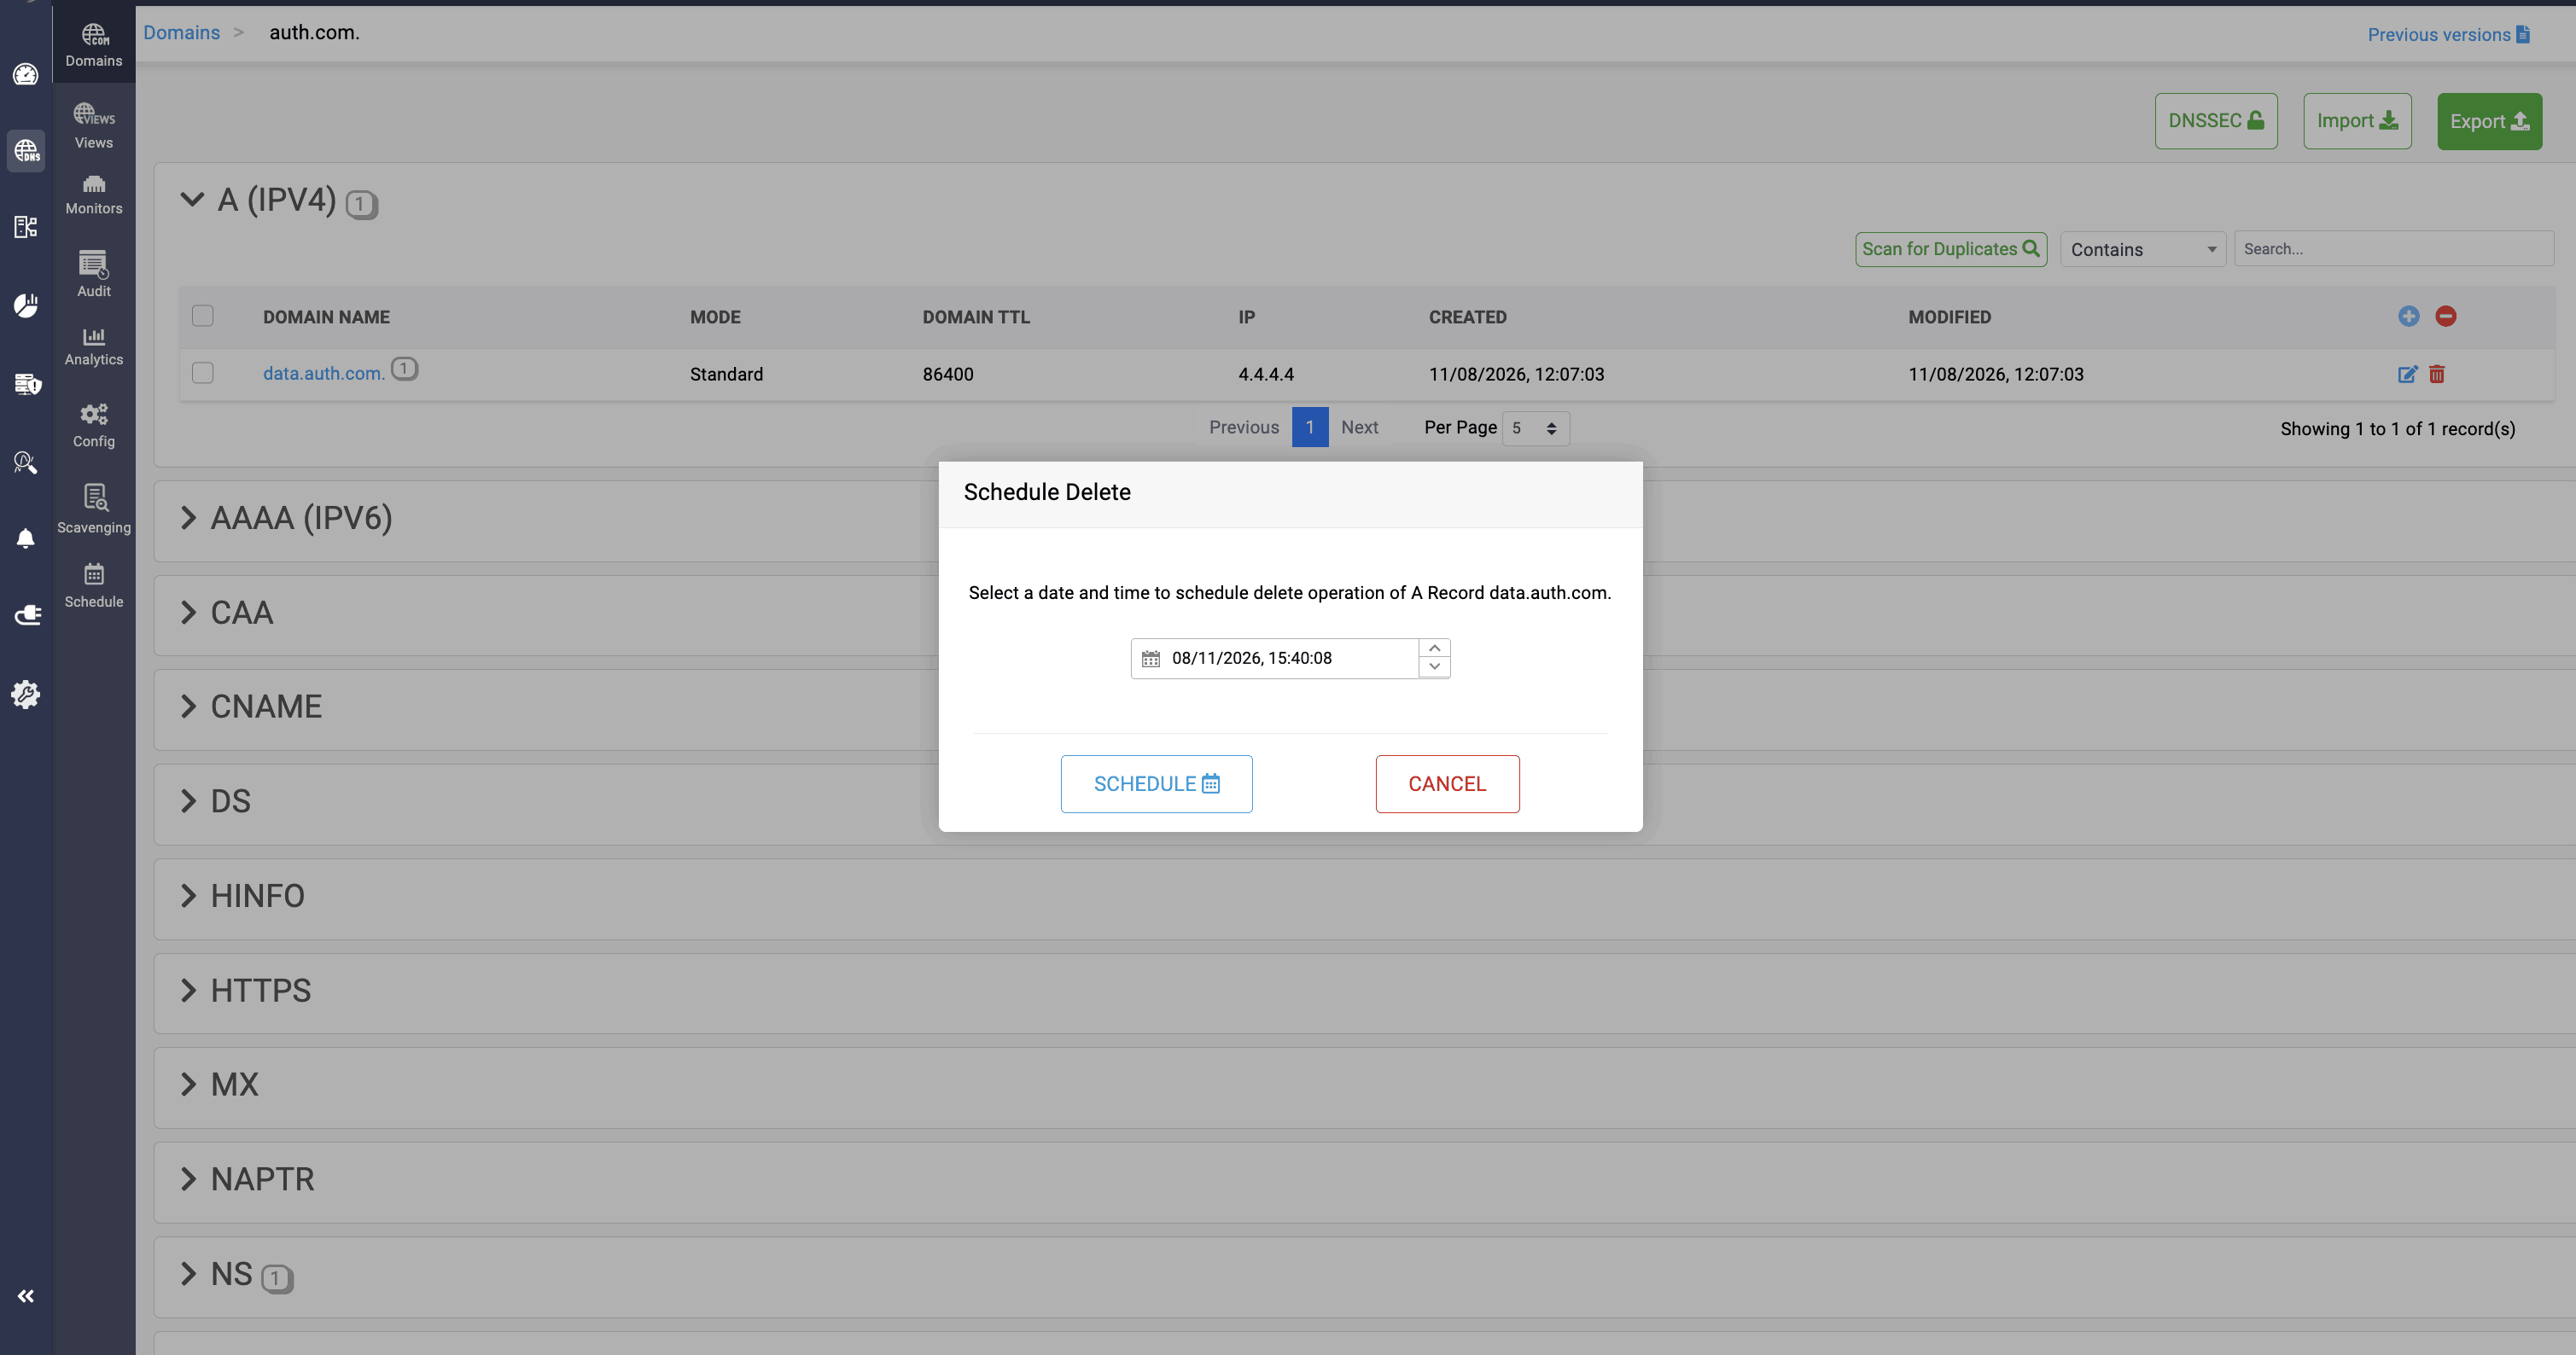This screenshot has height=1355, width=2576.
Task: Open the Audit sidebar item
Action: point(94,273)
